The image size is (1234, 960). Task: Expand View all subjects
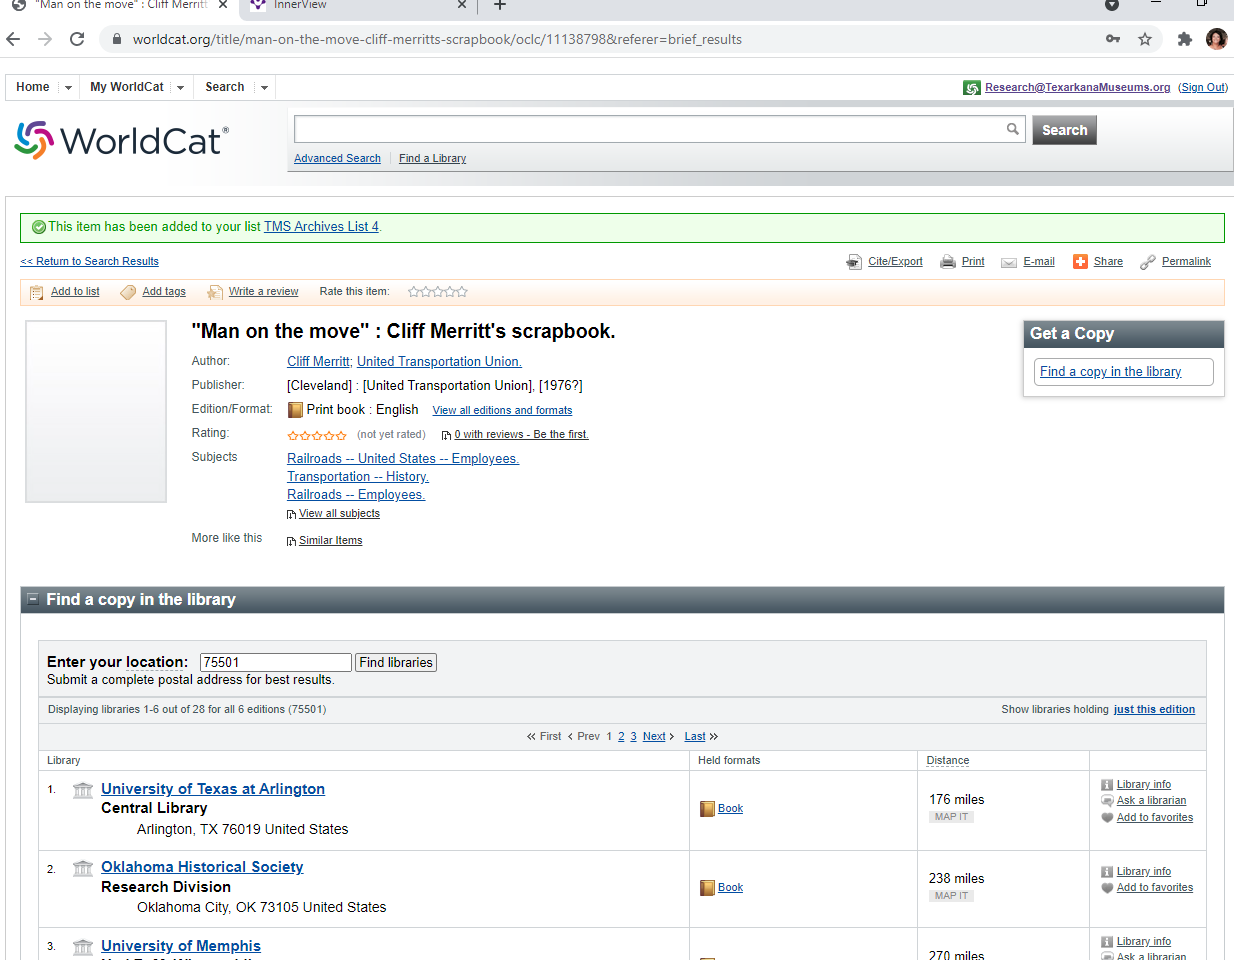point(339,514)
